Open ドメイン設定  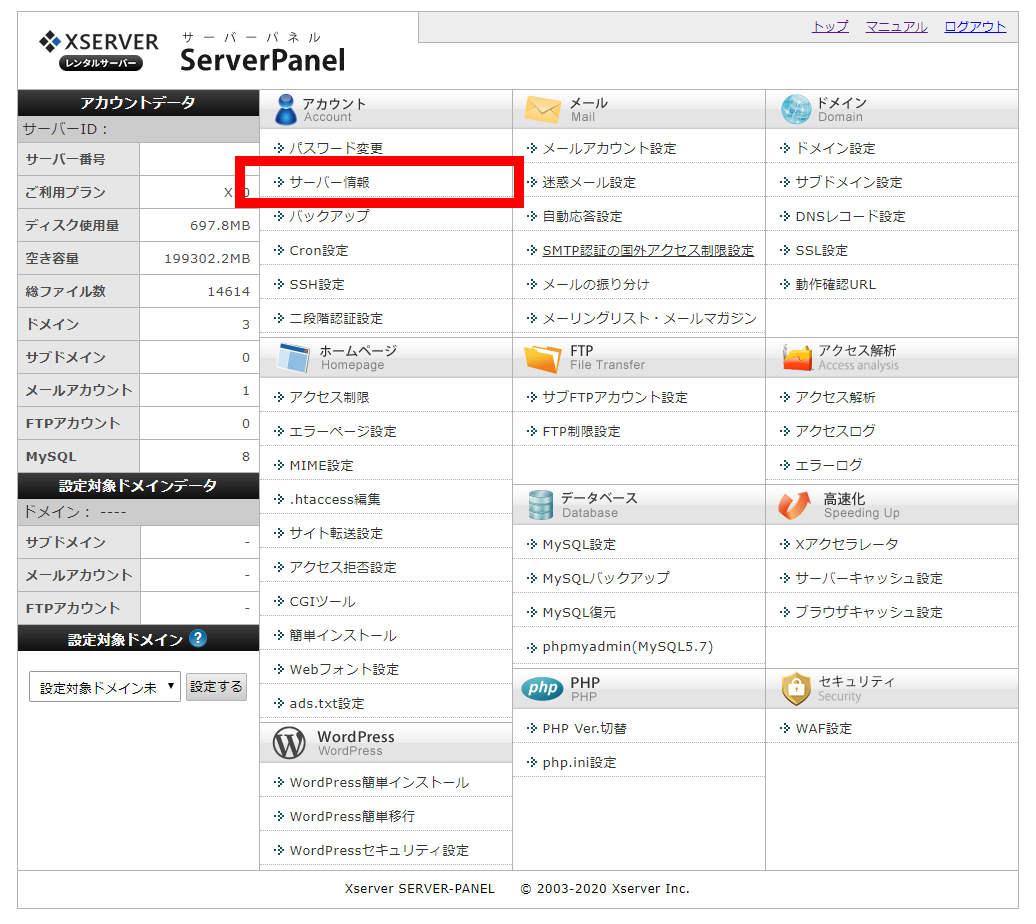835,148
